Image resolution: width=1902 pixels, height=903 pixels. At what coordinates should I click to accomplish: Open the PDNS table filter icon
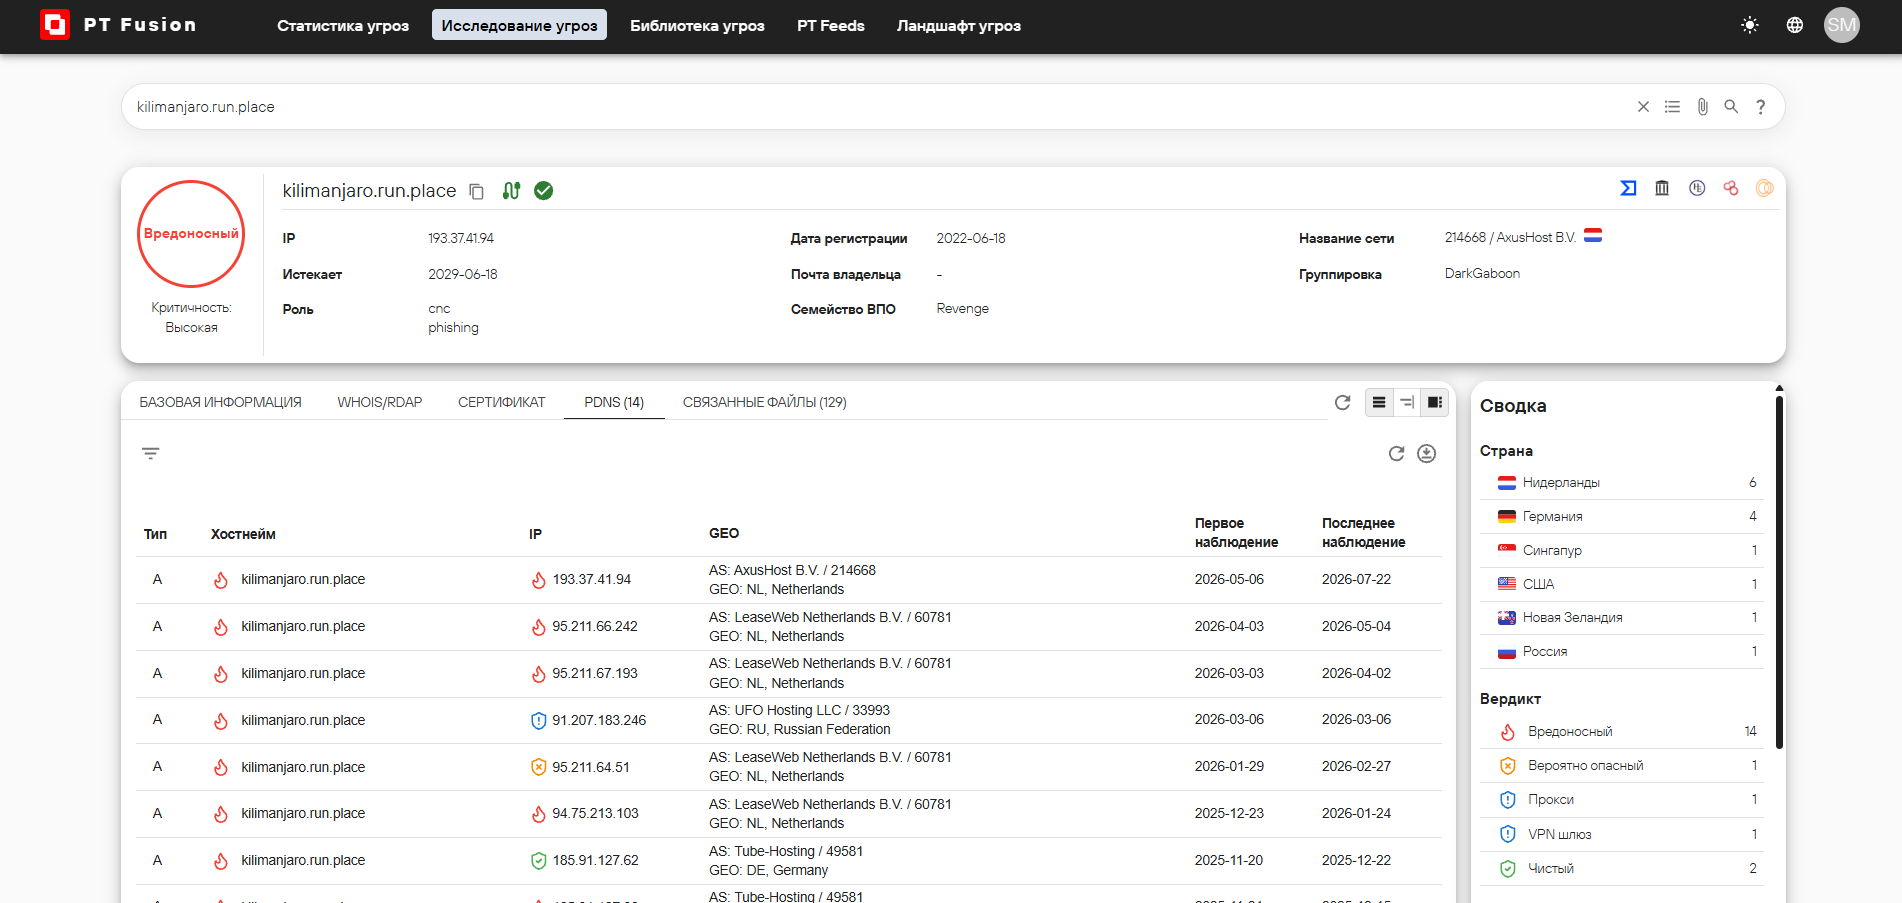(151, 454)
